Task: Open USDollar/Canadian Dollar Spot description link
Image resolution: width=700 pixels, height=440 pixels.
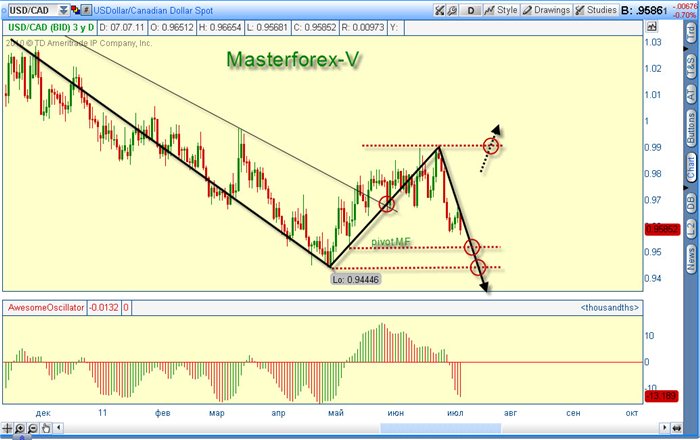Action: (153, 10)
